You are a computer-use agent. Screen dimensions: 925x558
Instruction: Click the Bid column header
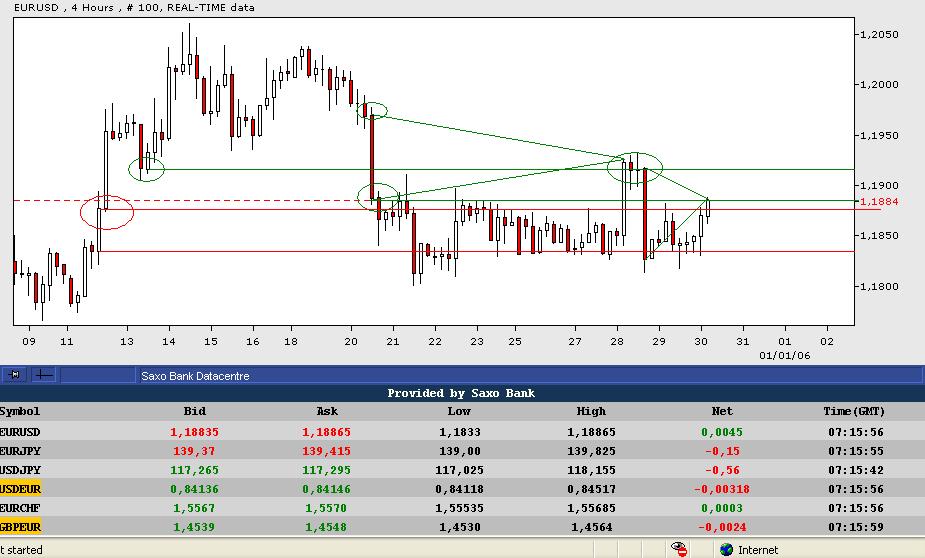pos(195,411)
